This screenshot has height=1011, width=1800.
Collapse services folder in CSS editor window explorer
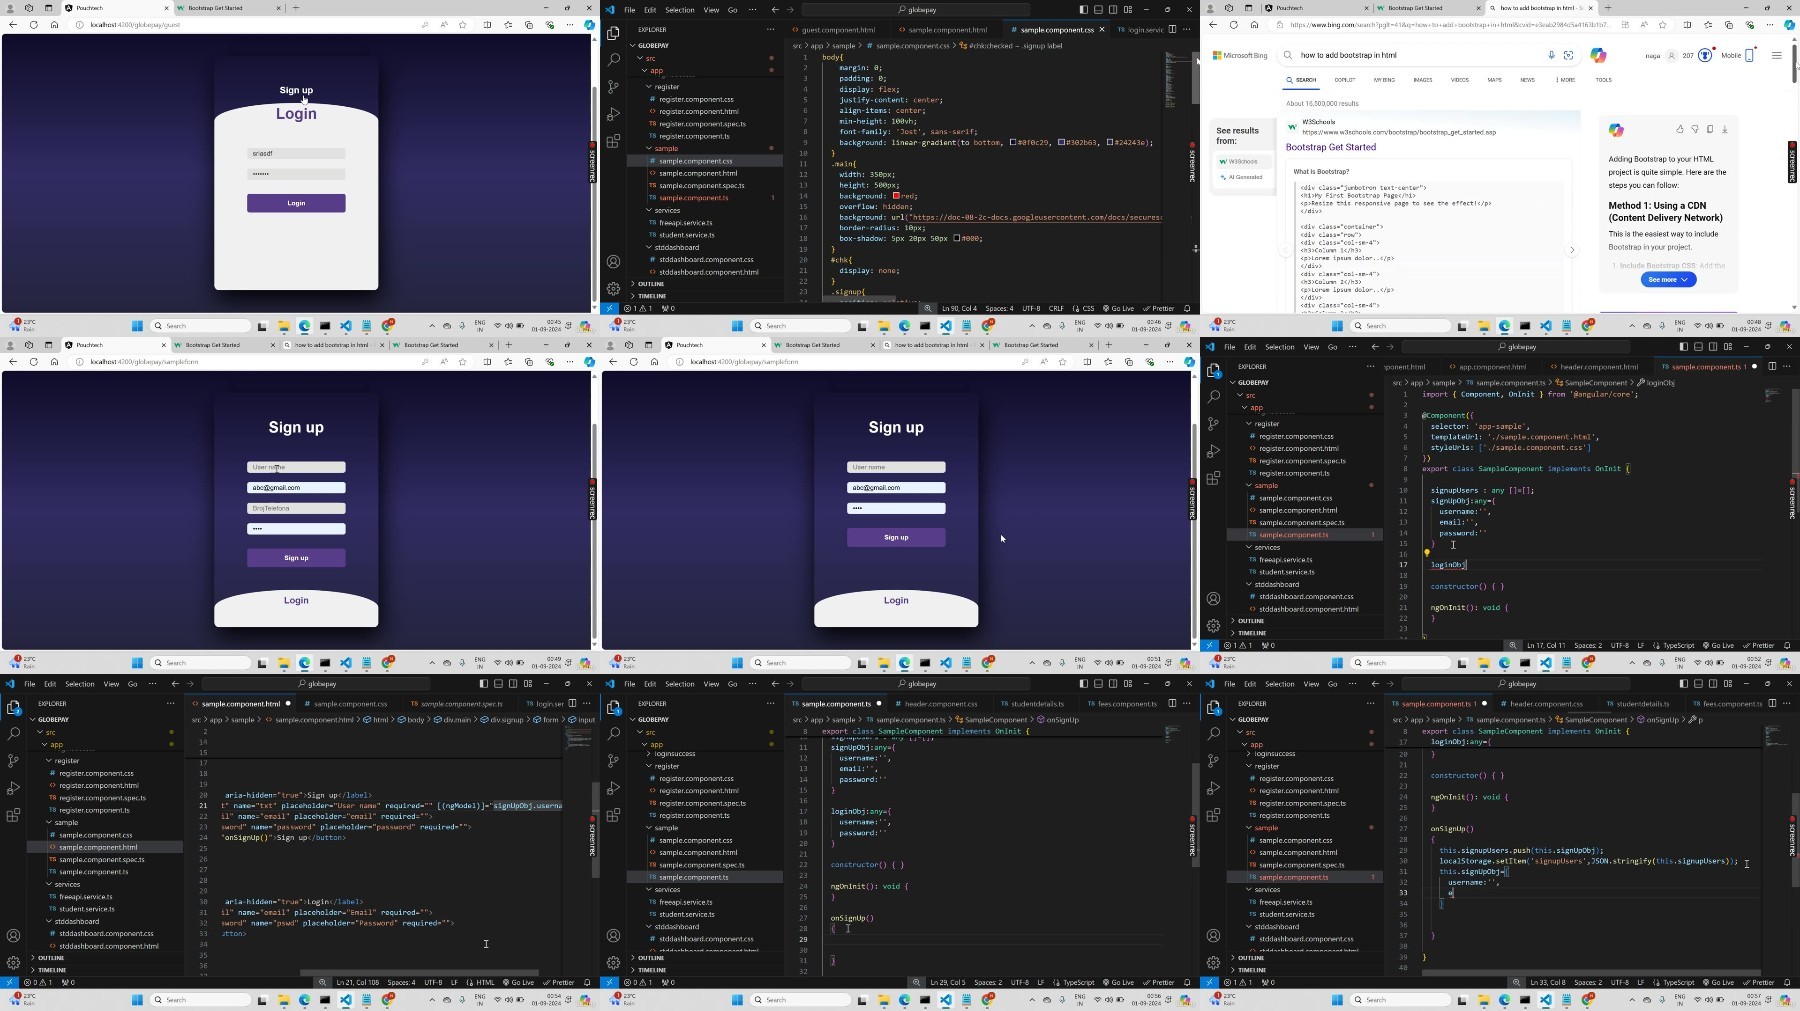point(649,211)
